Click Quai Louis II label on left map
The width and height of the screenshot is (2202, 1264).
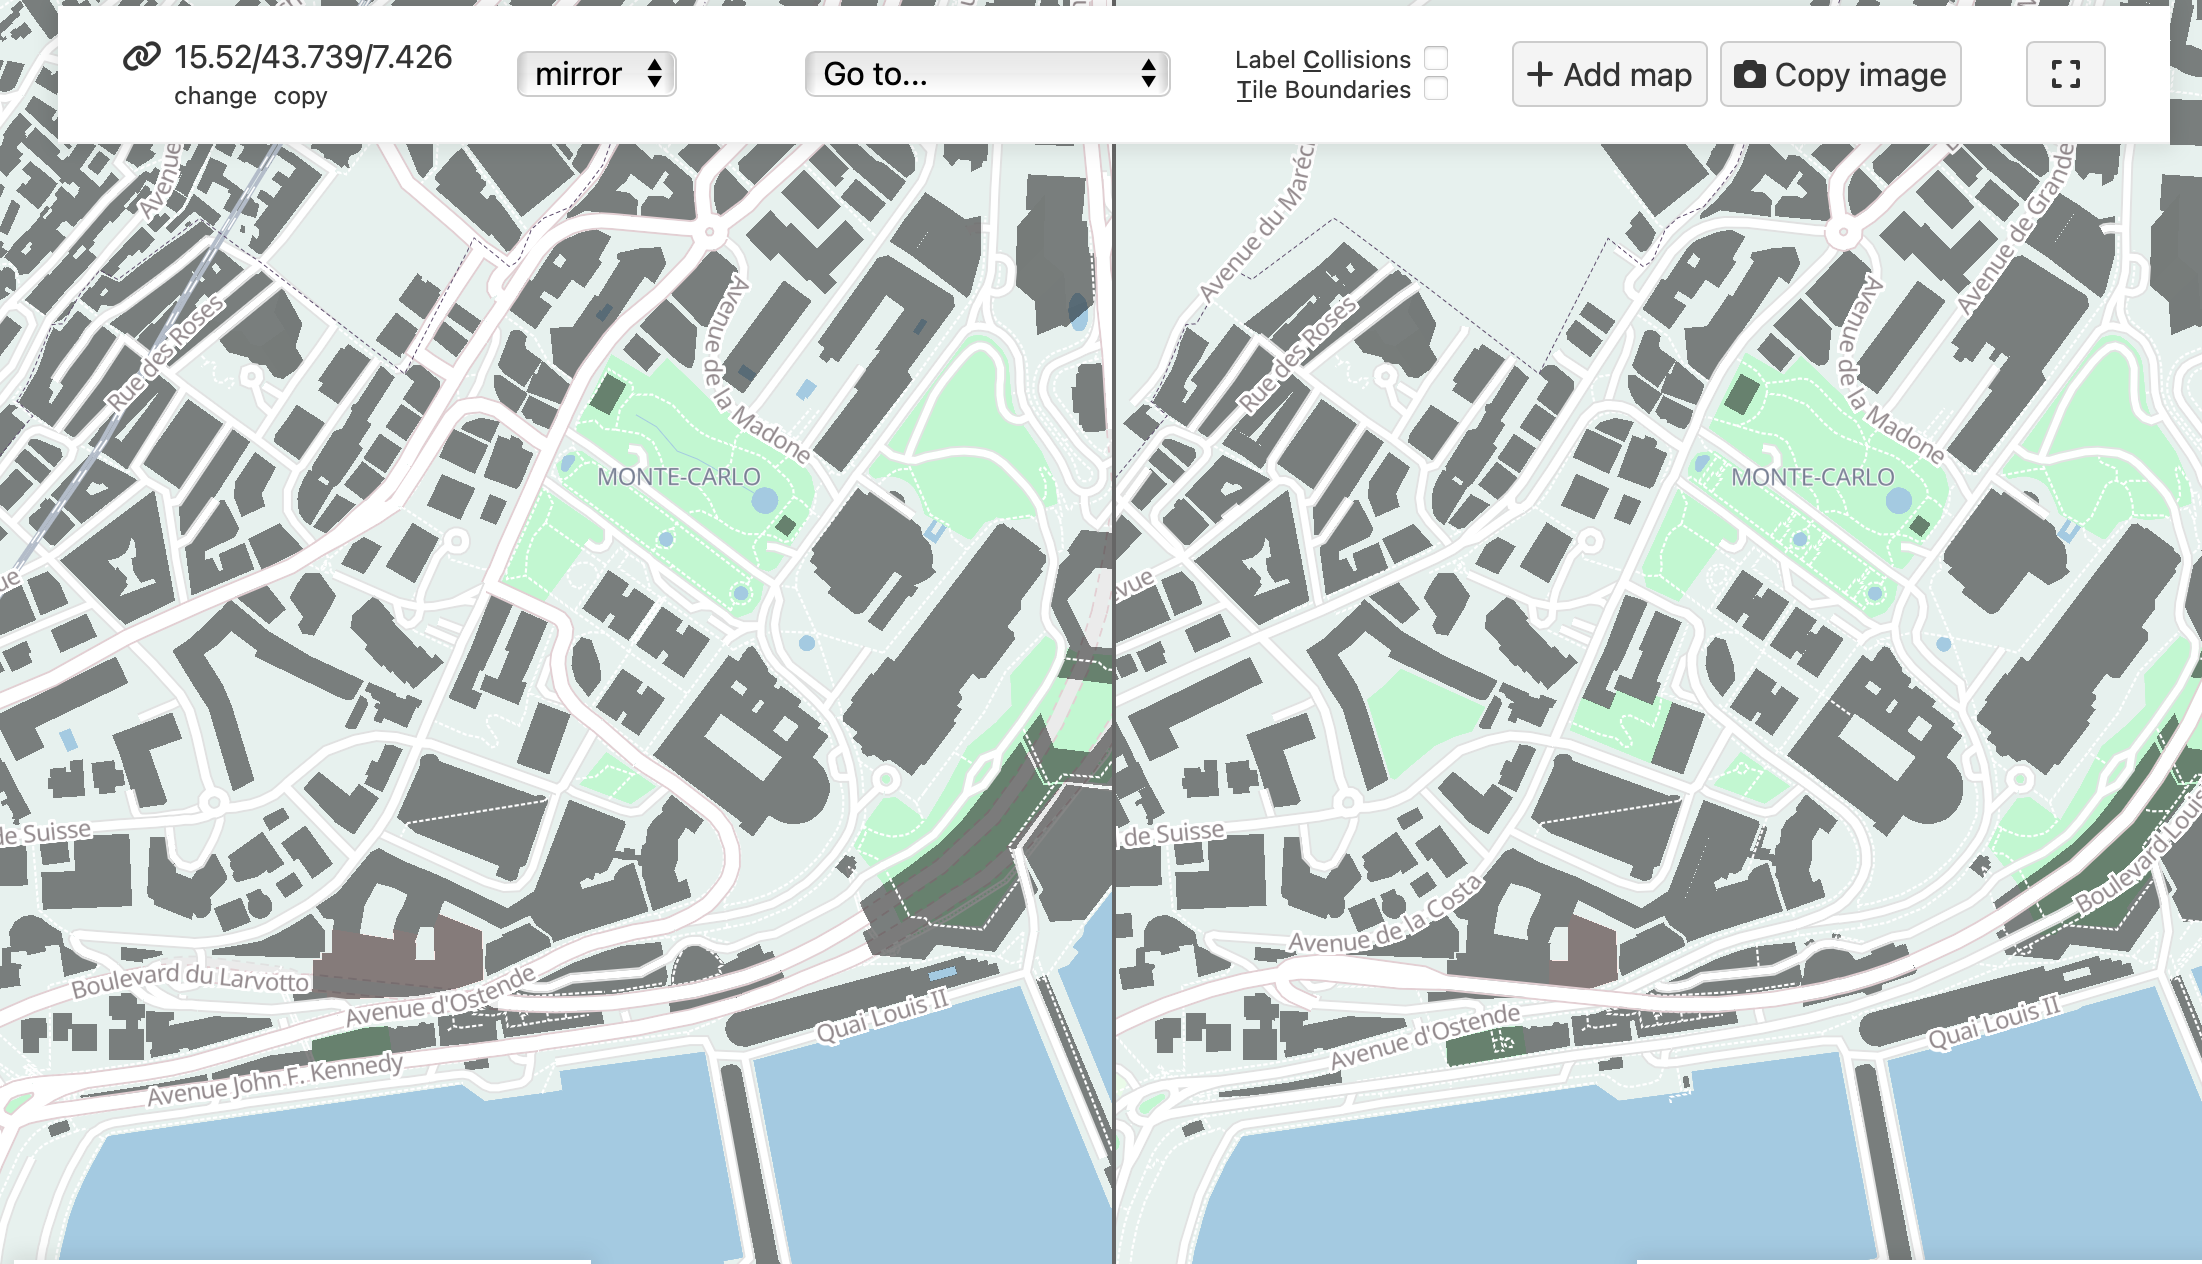(882, 1016)
